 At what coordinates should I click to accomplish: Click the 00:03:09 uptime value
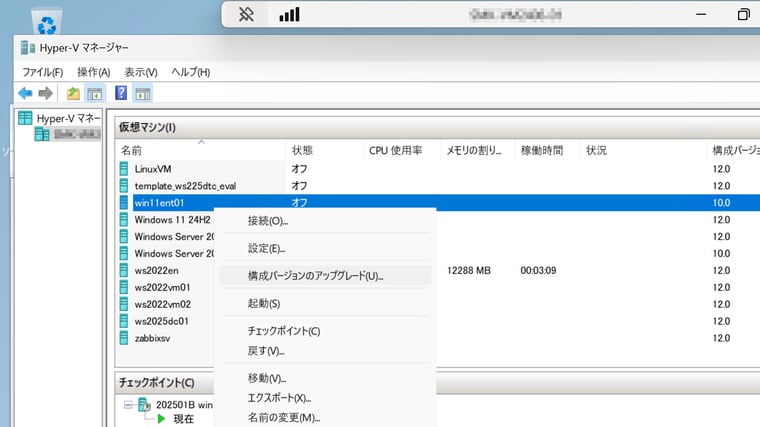click(x=538, y=270)
